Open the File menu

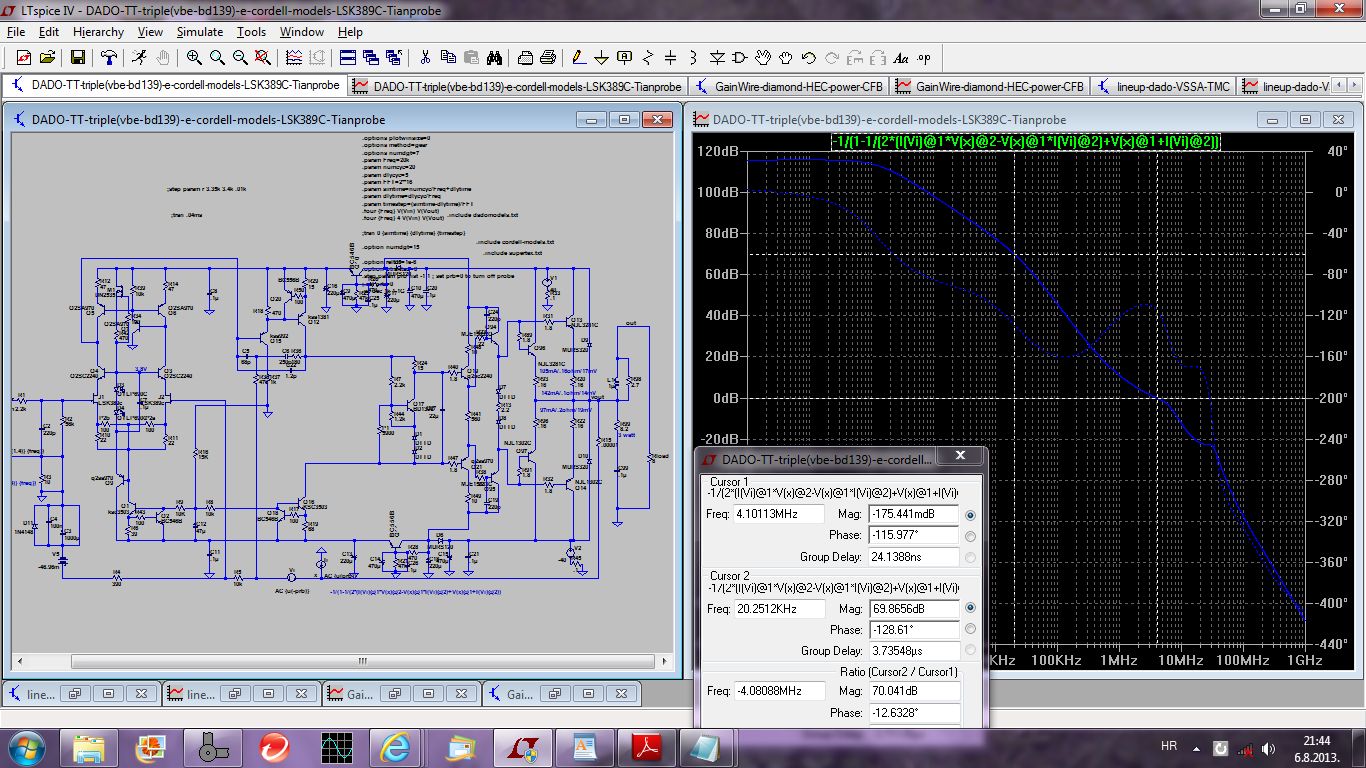15,32
